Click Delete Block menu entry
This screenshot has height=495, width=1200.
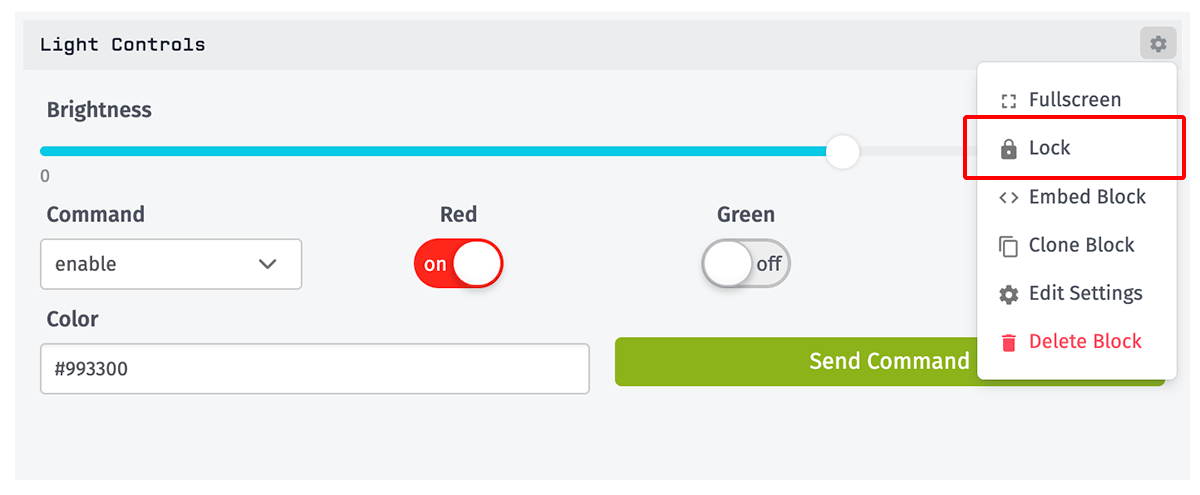click(x=1075, y=341)
